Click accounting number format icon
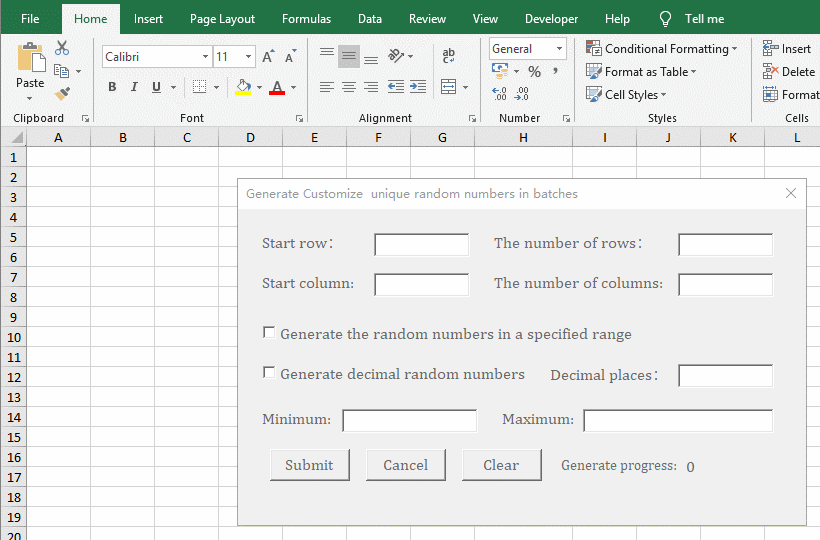The image size is (820, 540). (500, 70)
